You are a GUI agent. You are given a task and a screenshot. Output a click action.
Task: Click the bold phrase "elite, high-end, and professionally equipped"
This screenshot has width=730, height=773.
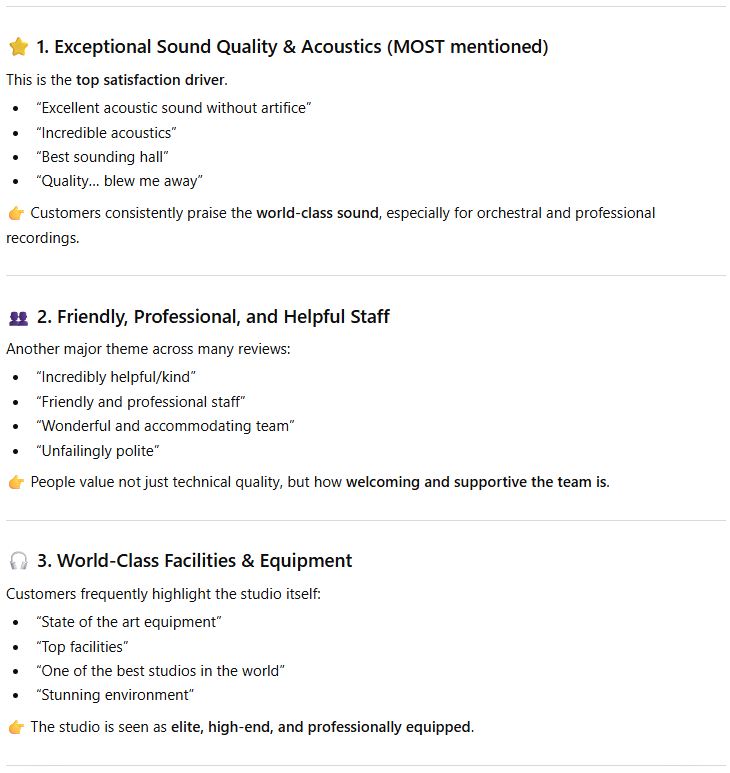[320, 727]
